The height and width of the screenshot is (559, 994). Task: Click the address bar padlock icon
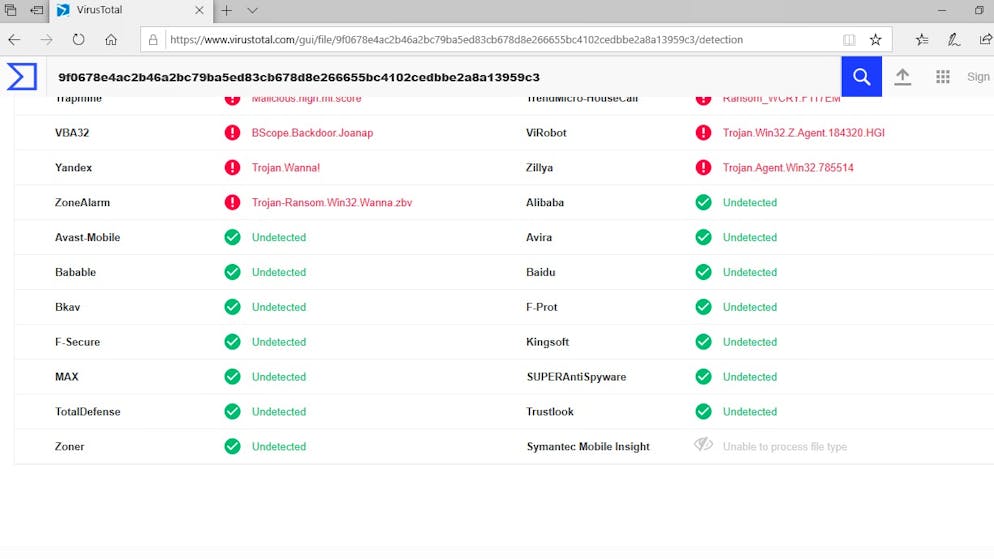153,39
